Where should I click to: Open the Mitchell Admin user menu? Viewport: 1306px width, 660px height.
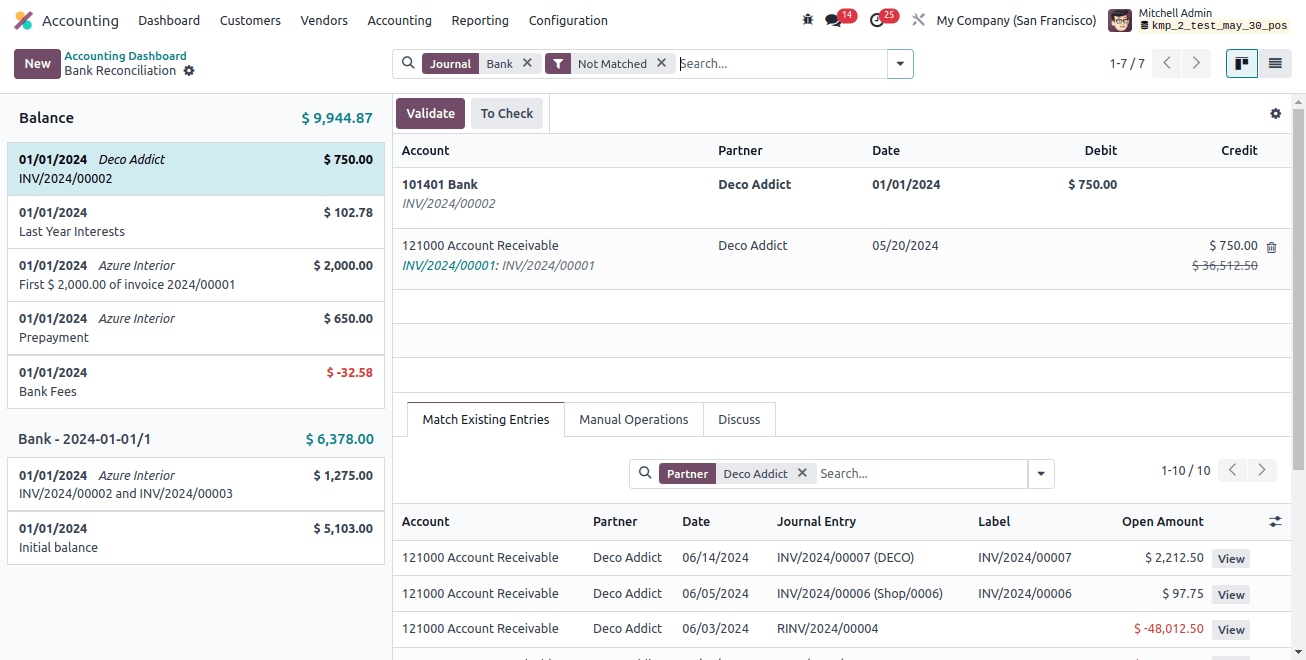click(1198, 20)
